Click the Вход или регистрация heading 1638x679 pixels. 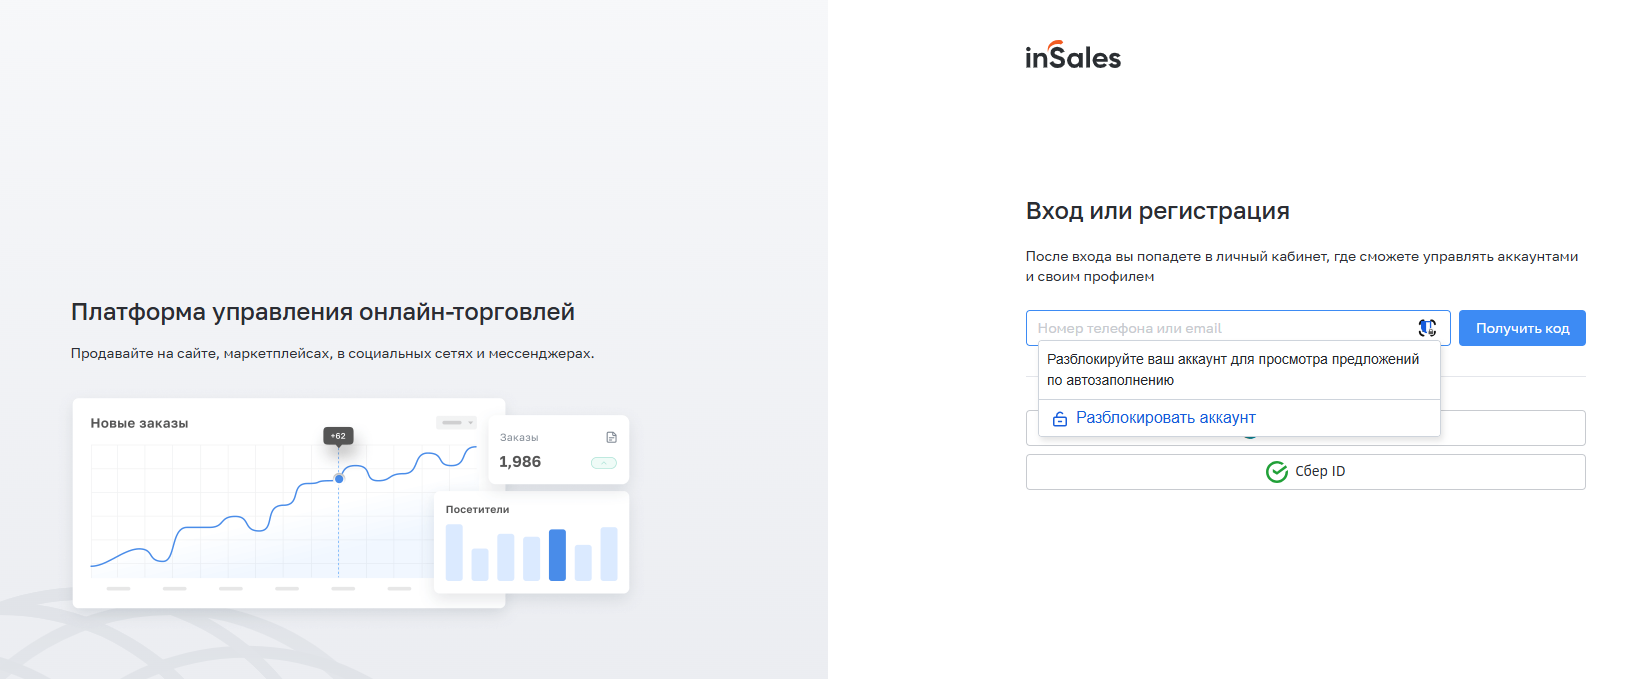pos(1157,211)
